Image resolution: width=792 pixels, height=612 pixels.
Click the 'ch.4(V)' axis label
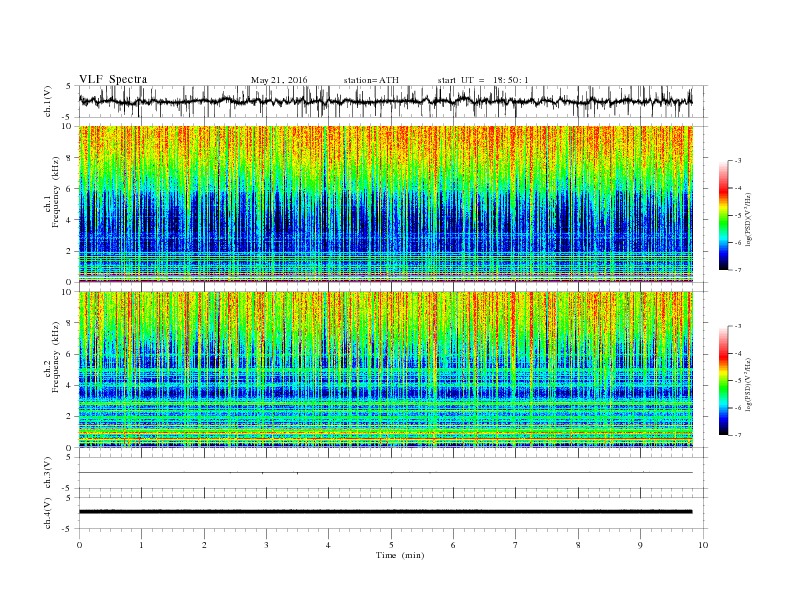(48, 514)
